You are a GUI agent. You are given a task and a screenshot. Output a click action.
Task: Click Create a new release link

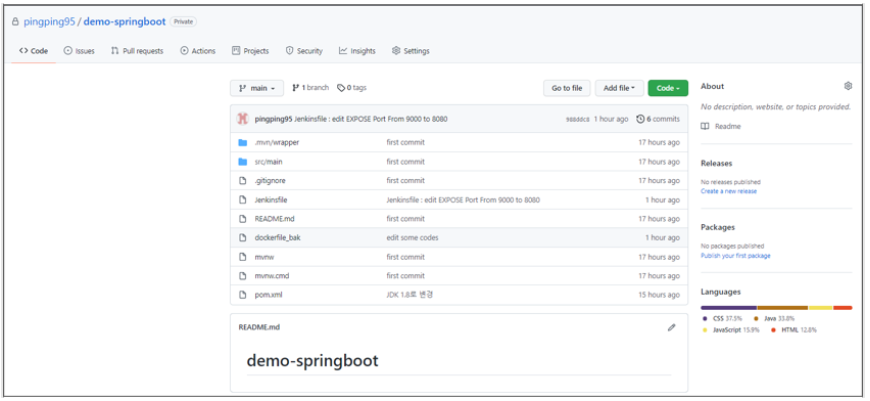click(x=729, y=191)
